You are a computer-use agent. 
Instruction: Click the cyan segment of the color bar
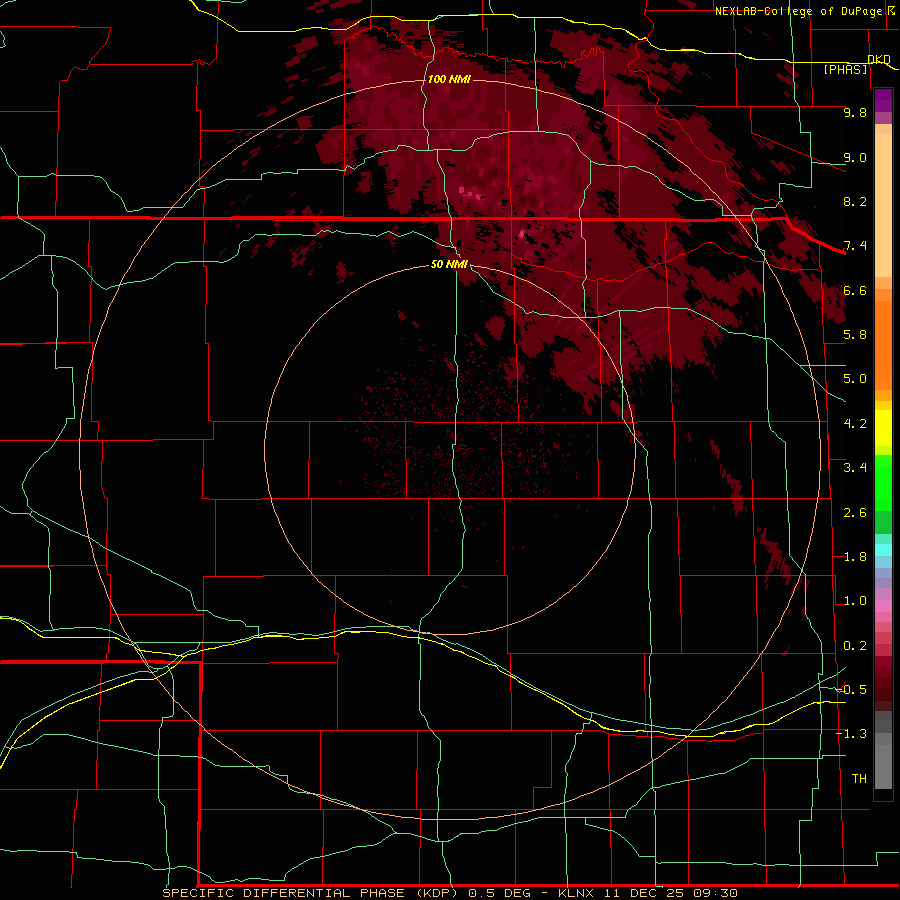(x=883, y=550)
